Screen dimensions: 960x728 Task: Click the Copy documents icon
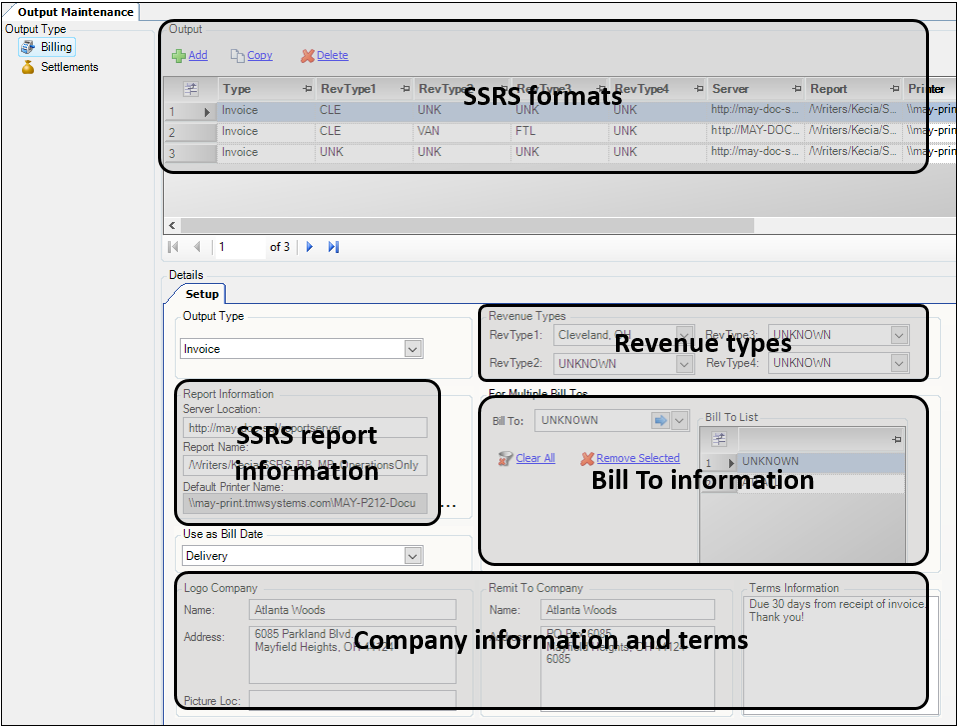237,56
